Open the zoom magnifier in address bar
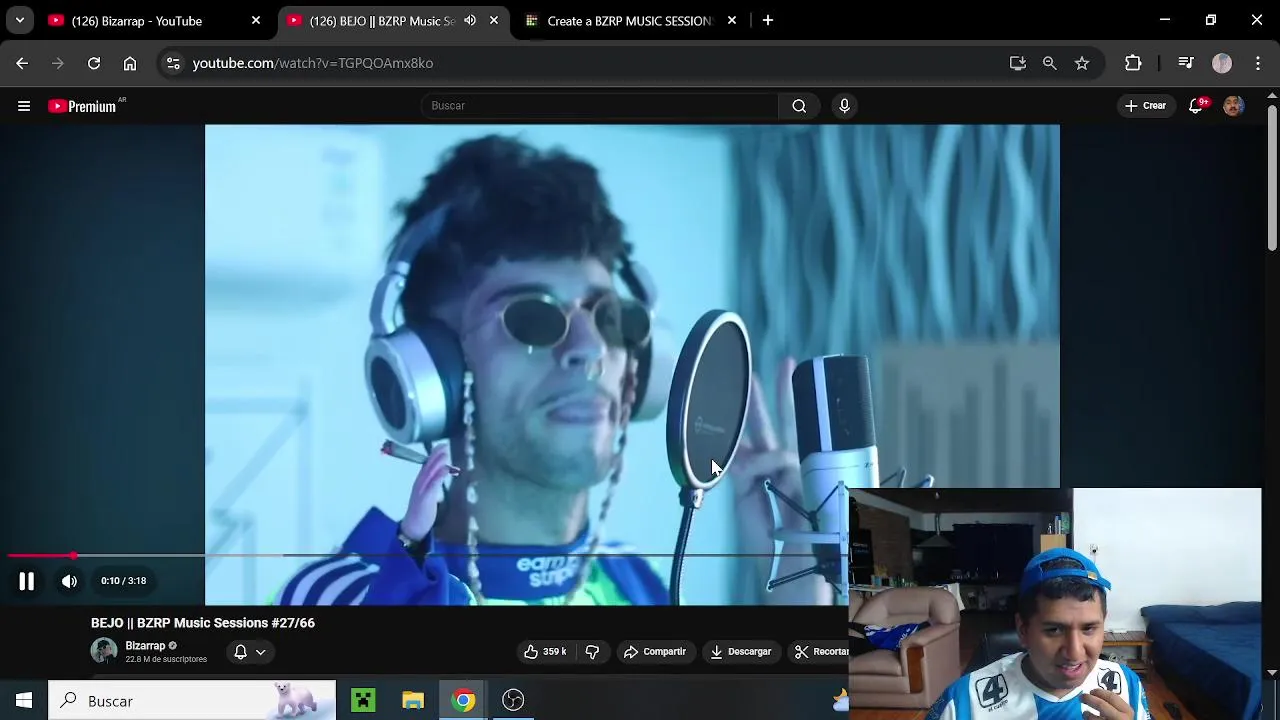The image size is (1280, 720). [1049, 63]
